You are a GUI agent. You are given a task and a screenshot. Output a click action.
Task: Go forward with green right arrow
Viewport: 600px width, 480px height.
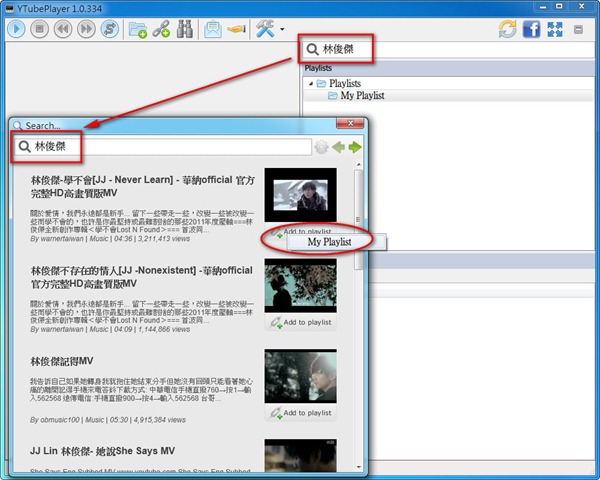click(x=355, y=147)
